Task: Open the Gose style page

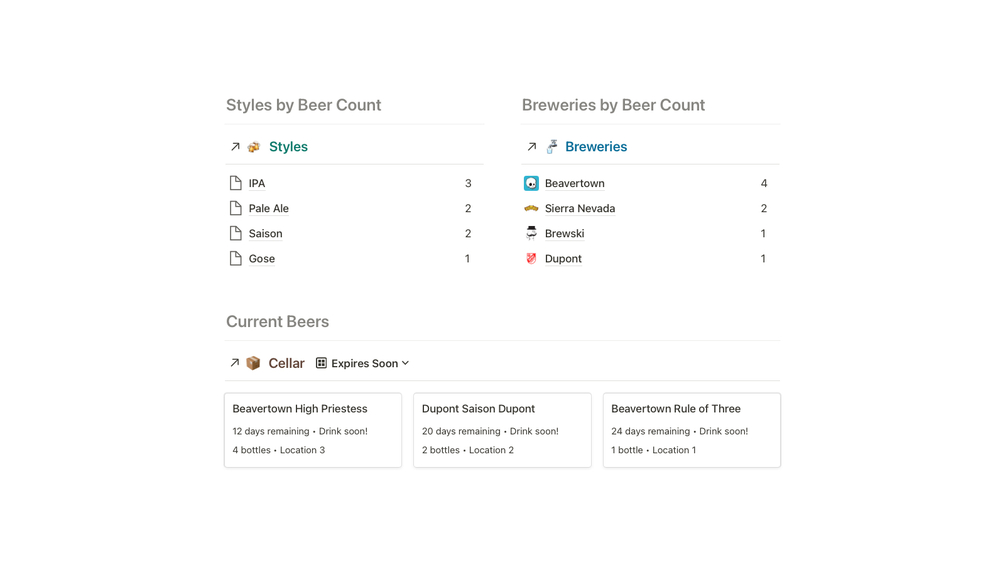Action: click(x=261, y=259)
